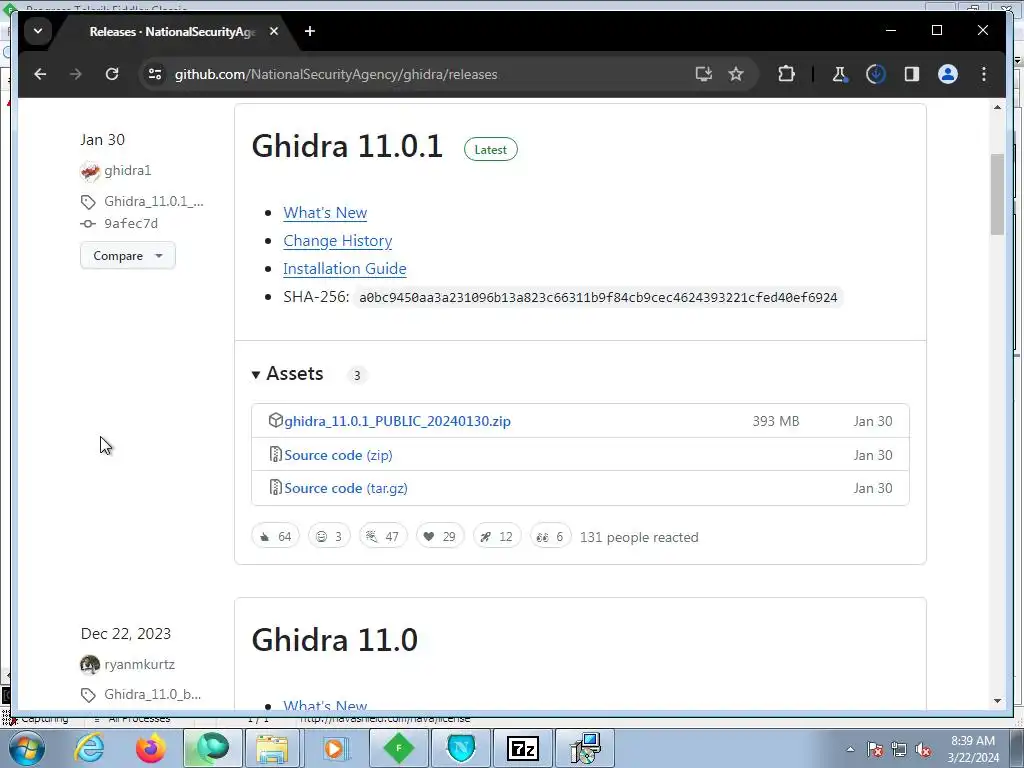Viewport: 1024px width, 768px height.
Task: Click the install app icon in address bar
Action: [x=703, y=74]
